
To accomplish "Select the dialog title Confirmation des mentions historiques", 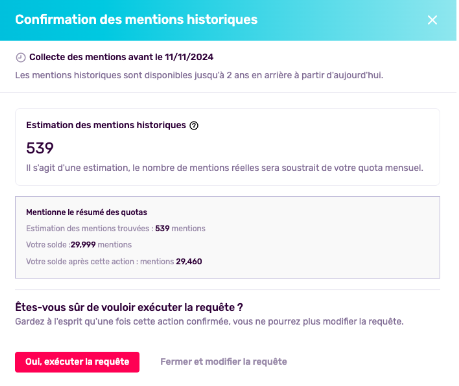I will tap(136, 20).
